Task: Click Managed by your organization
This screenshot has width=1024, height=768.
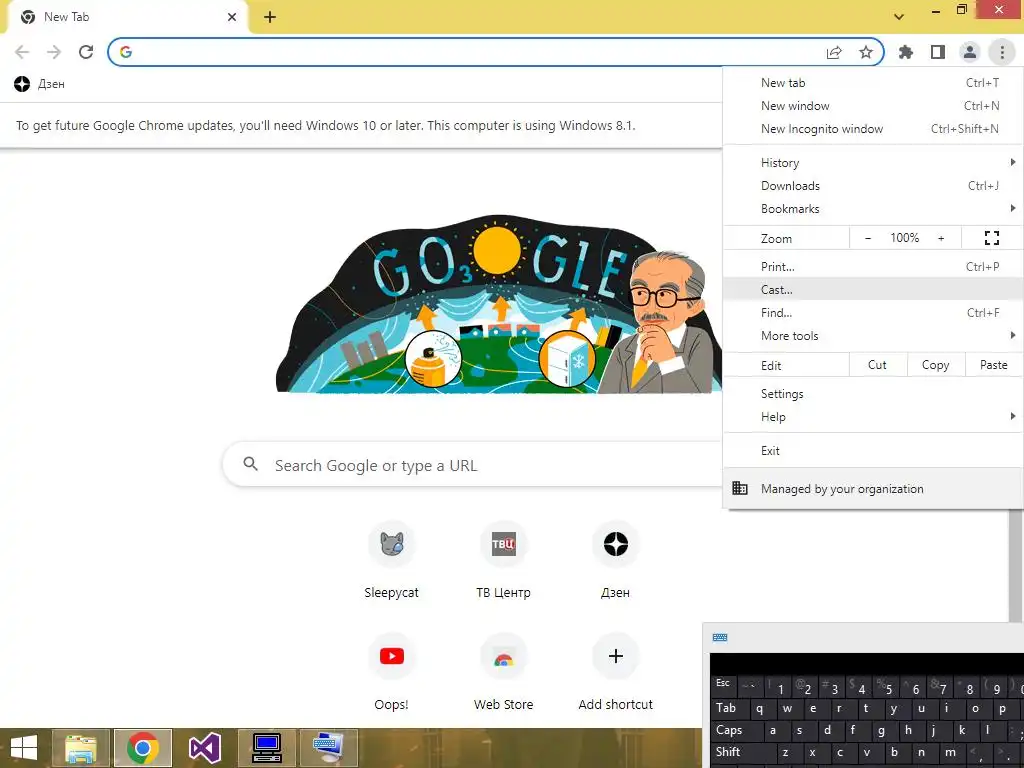Action: (x=873, y=488)
